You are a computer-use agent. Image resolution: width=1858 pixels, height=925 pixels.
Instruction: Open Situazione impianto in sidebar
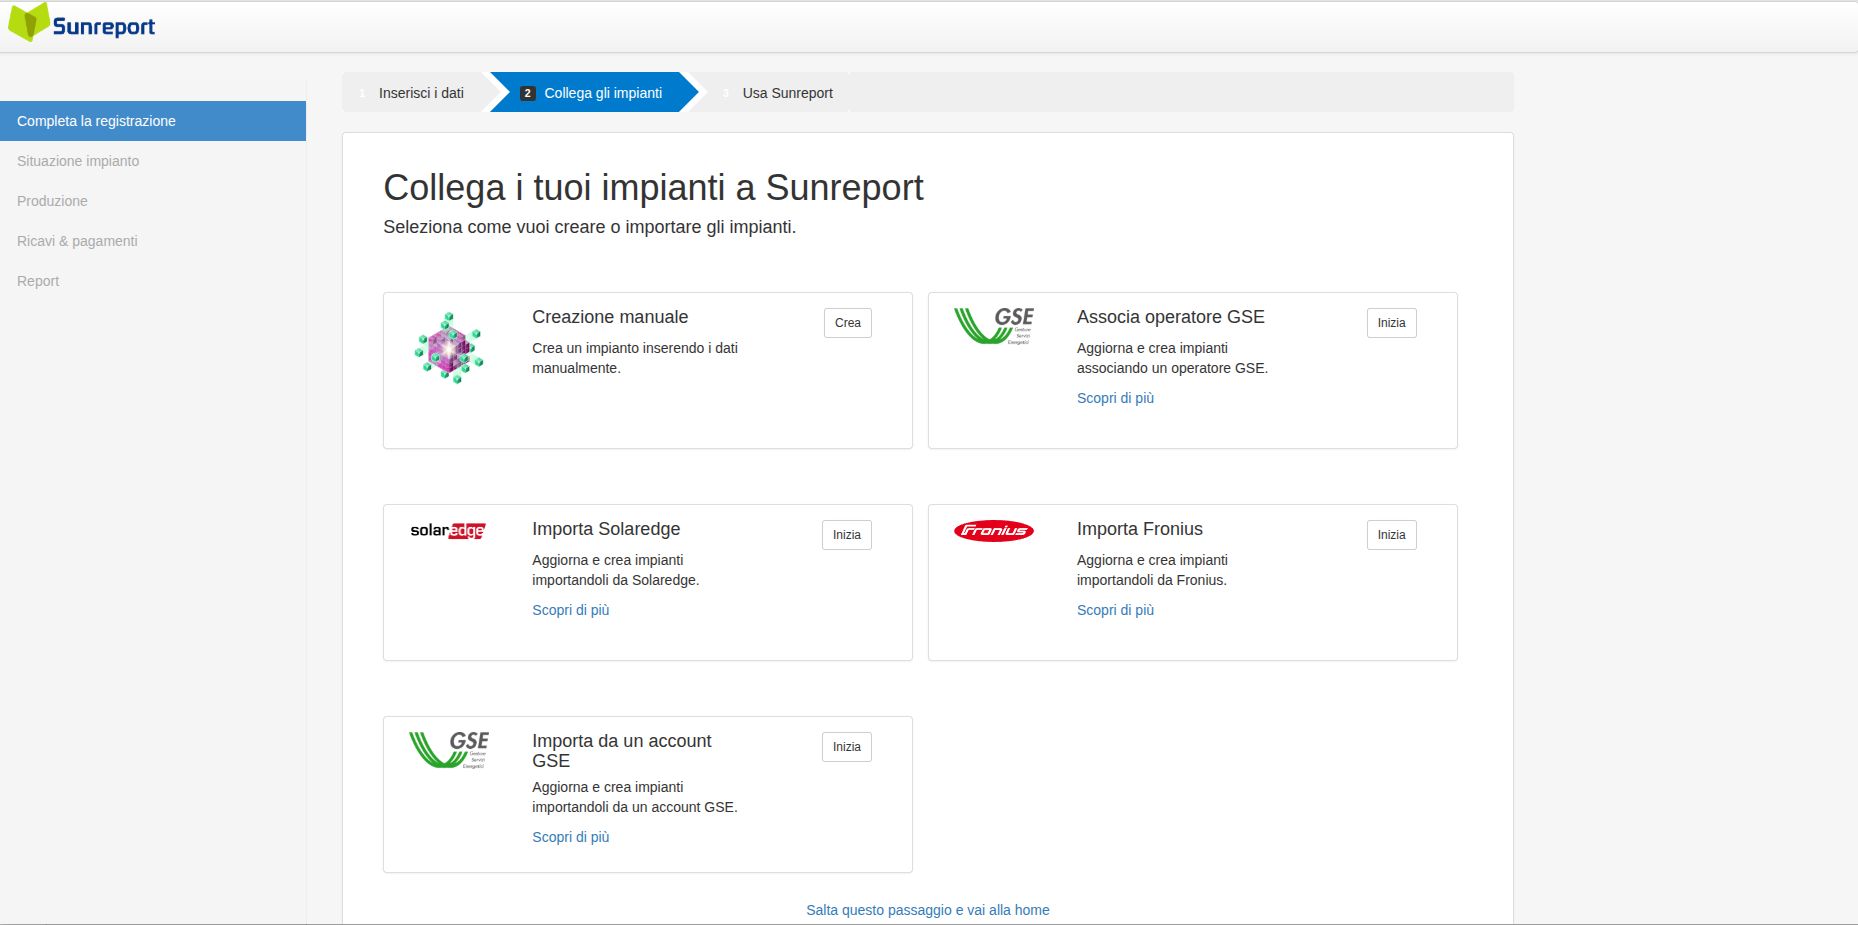pyautogui.click(x=78, y=161)
